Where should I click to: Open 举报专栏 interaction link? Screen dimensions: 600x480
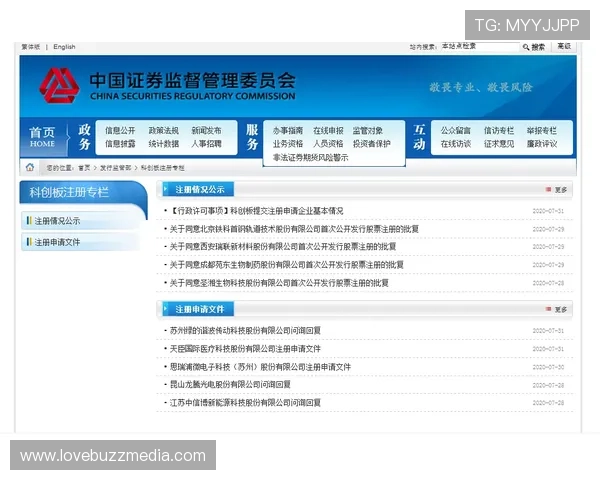(x=542, y=131)
